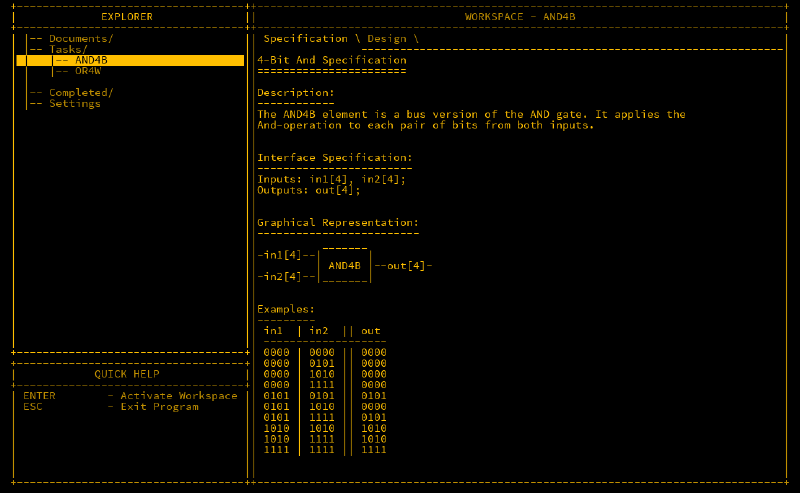Click the in2 column header
The height and width of the screenshot is (493, 800).
pos(318,331)
